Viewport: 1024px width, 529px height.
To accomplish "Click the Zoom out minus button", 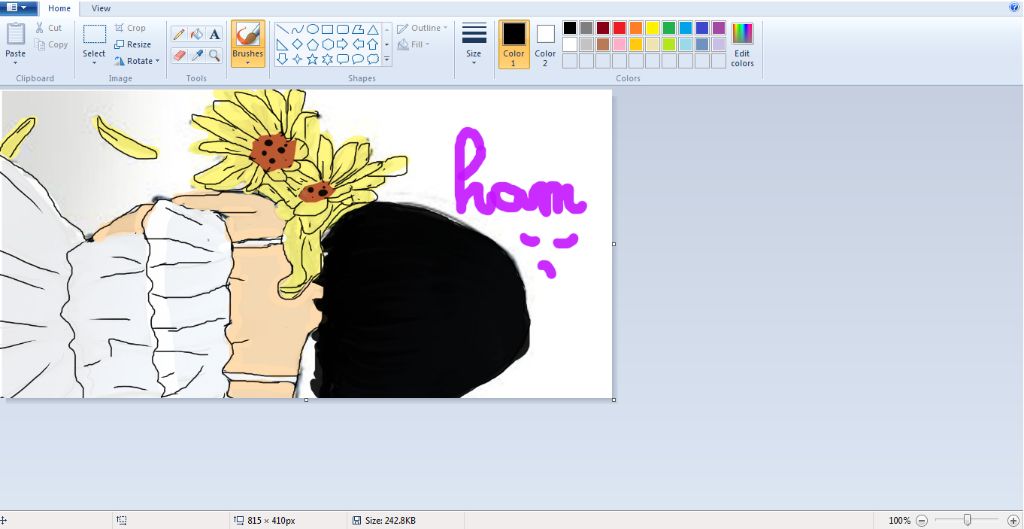I will 921,521.
